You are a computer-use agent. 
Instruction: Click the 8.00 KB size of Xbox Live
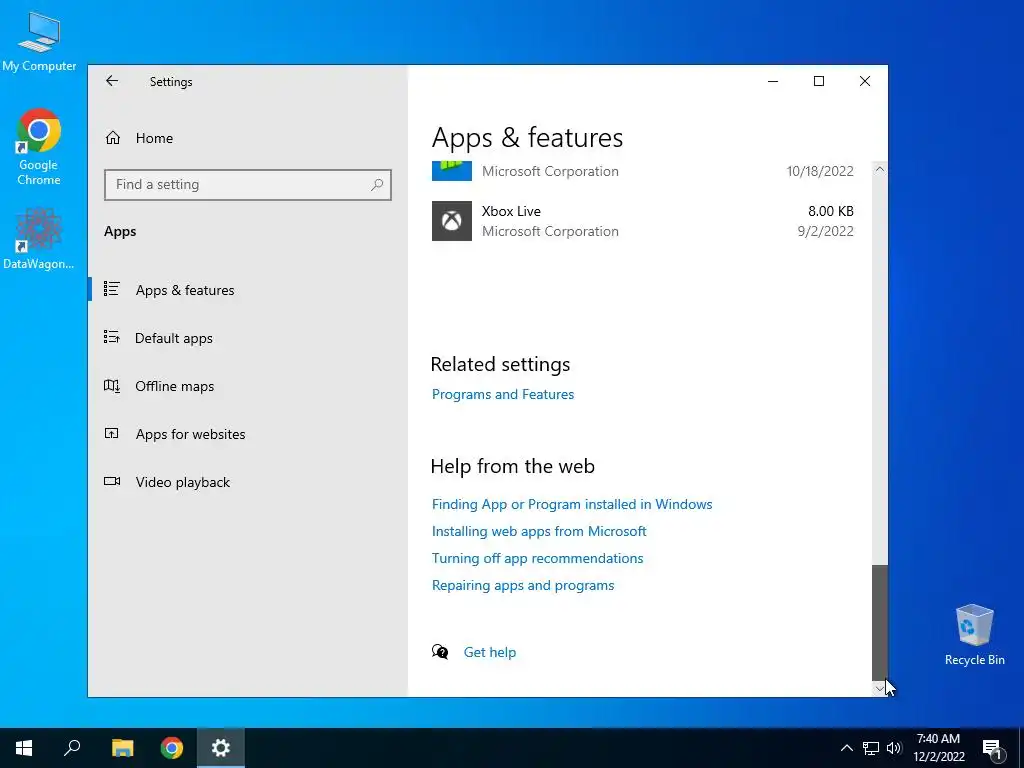(831, 211)
